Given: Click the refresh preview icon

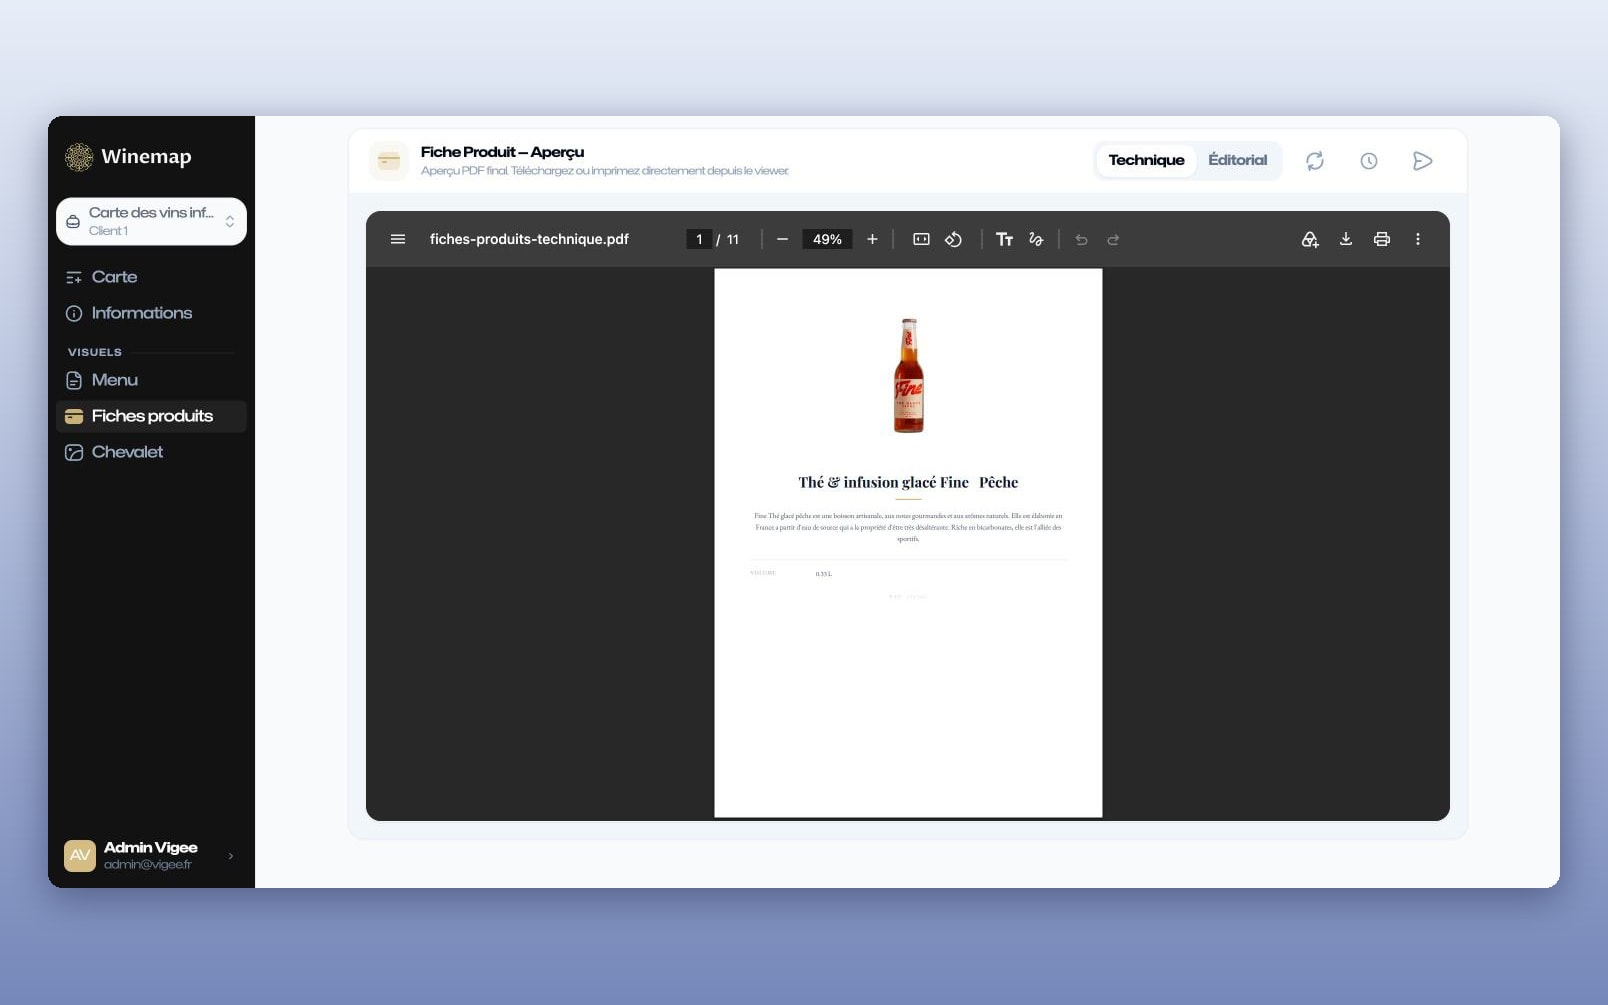Looking at the screenshot, I should [1315, 161].
